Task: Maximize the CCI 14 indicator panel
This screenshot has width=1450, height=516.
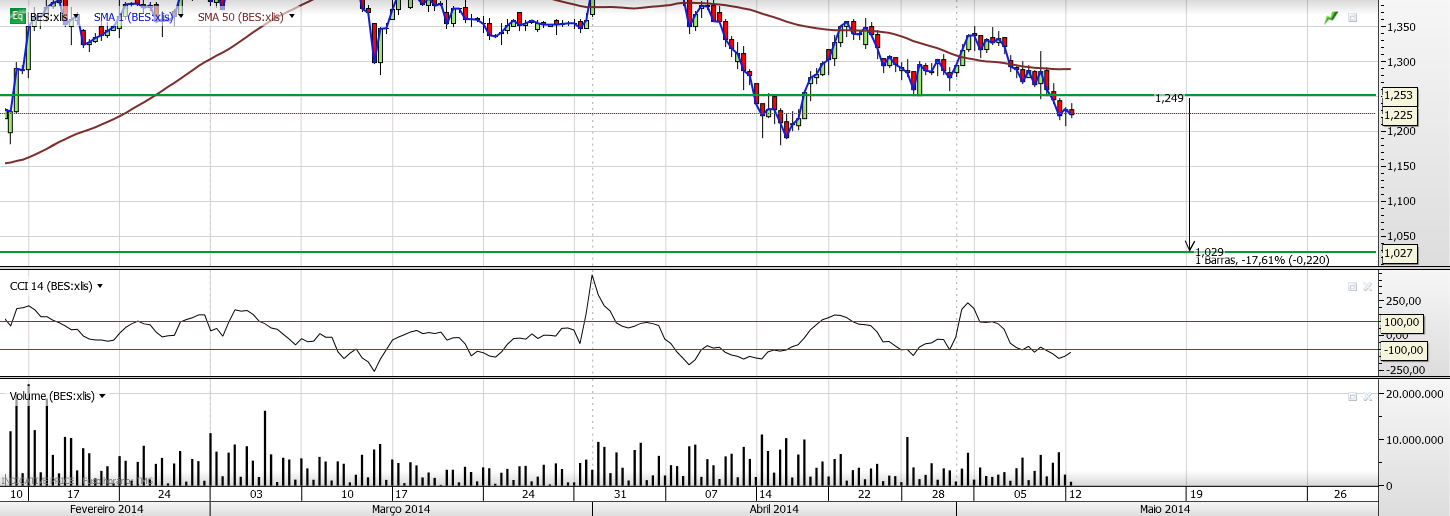Action: [1352, 286]
